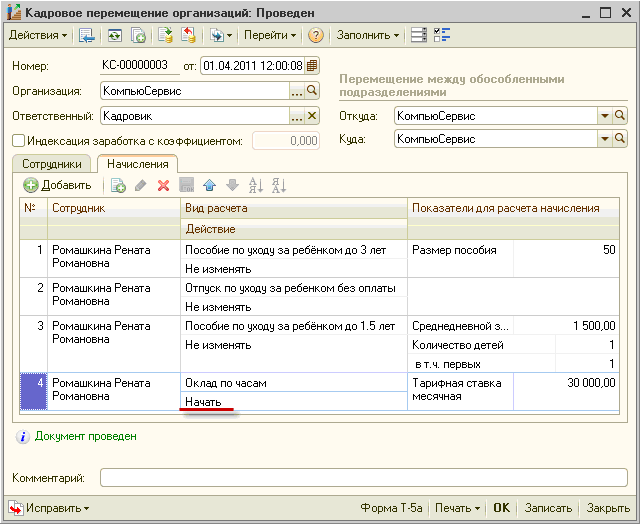Click the posting results list icon

418,36
